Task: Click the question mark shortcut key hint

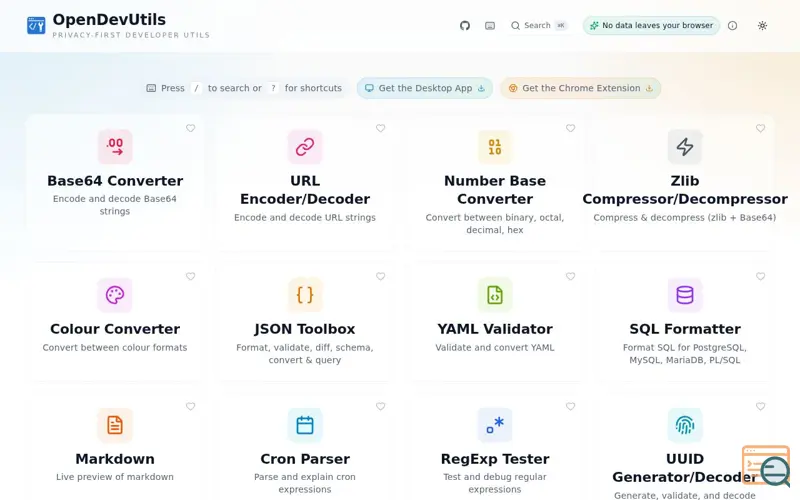Action: pyautogui.click(x=273, y=88)
